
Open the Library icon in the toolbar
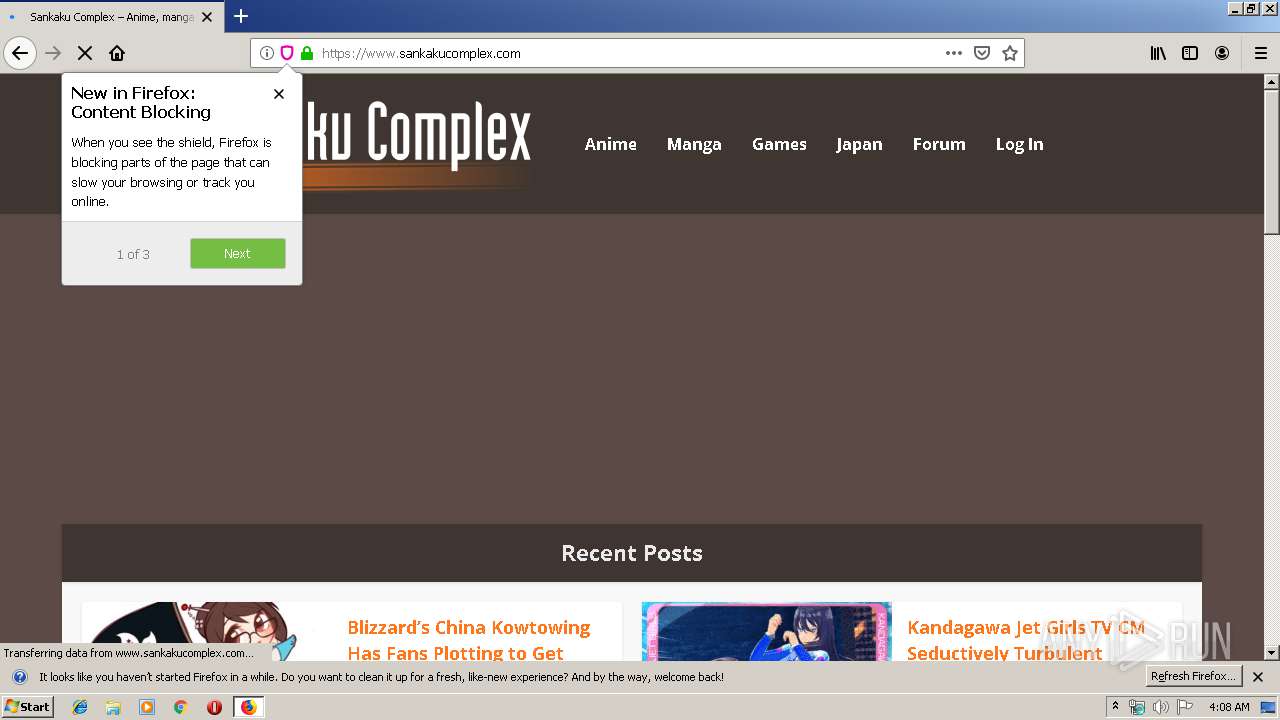1158,53
